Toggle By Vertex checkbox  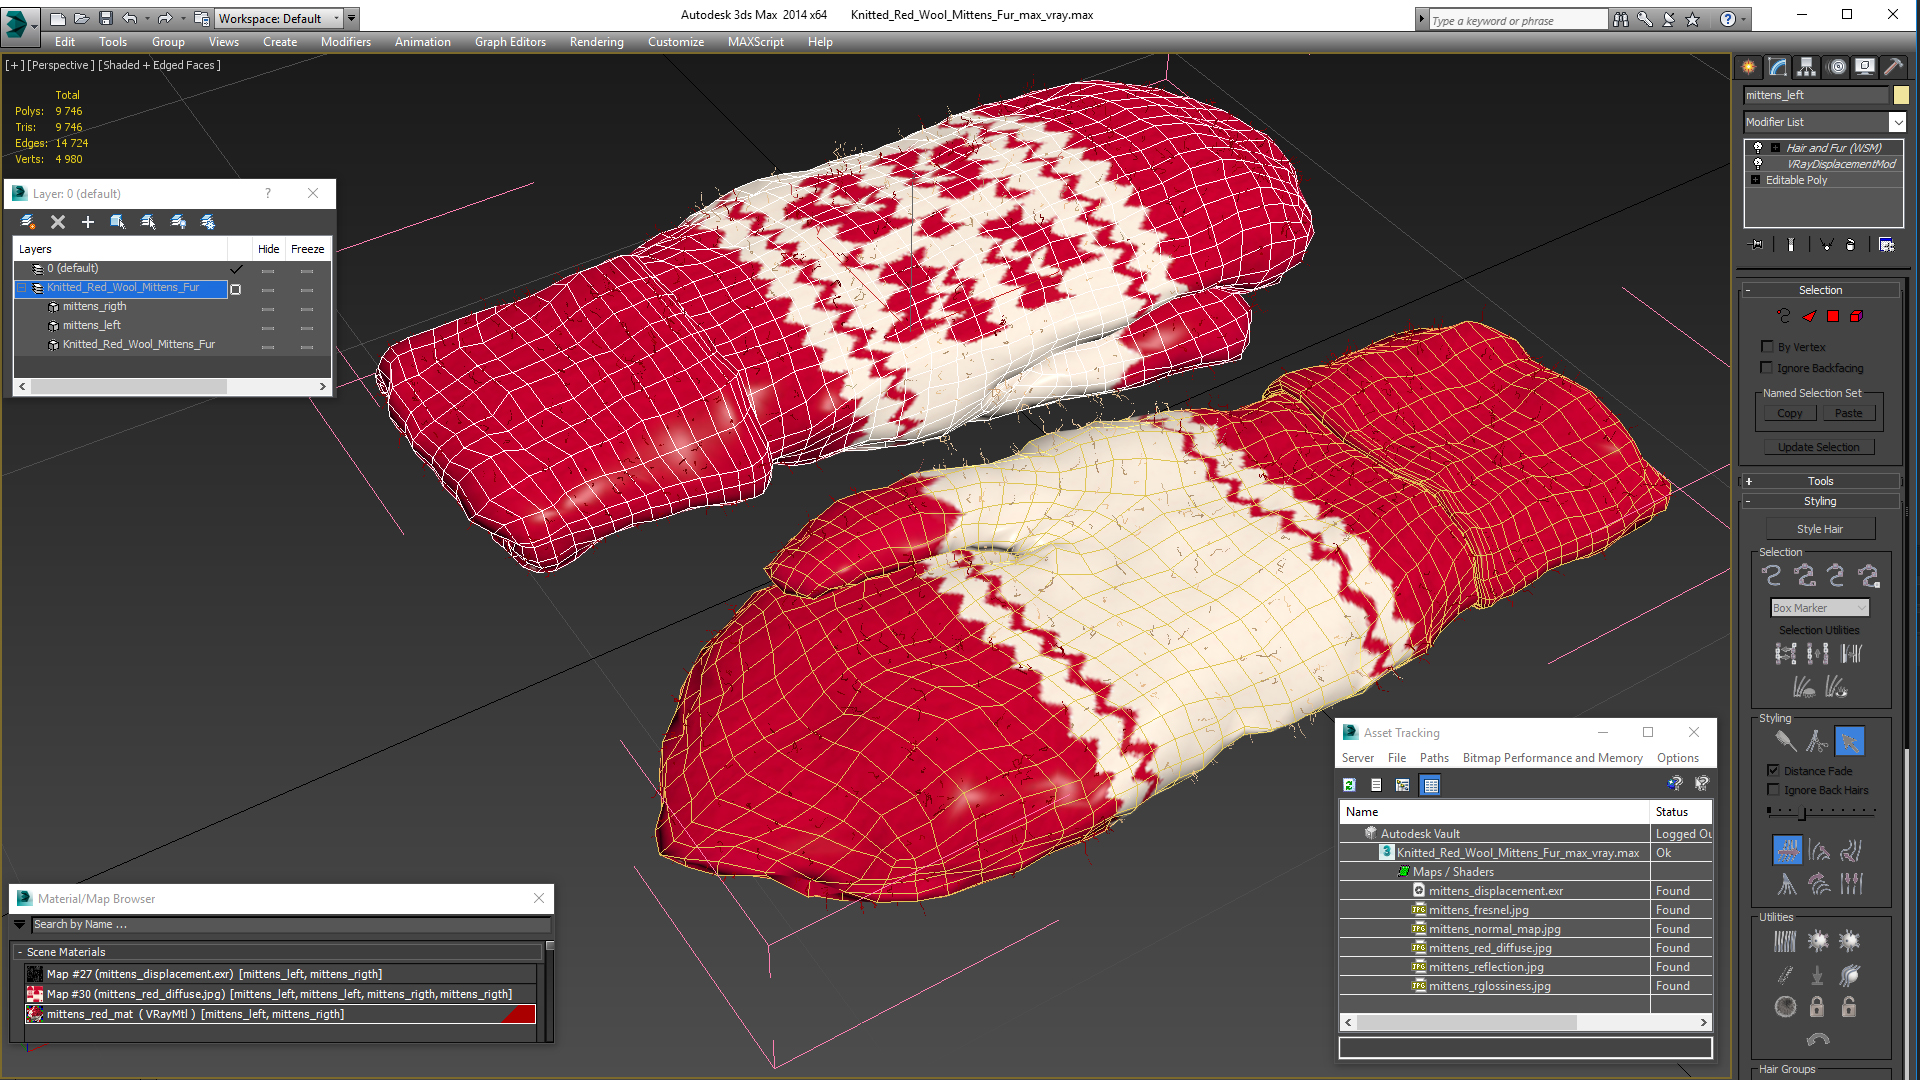[x=1767, y=346]
